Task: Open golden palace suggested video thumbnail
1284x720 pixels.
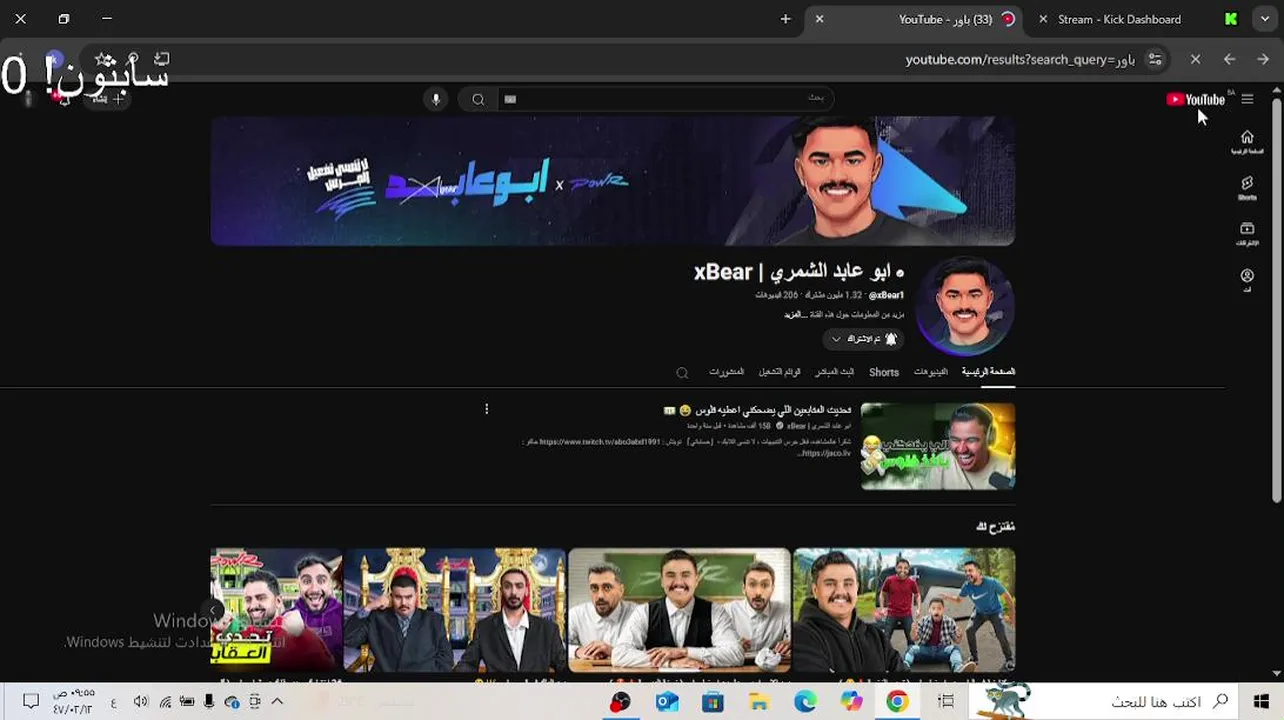Action: [454, 610]
